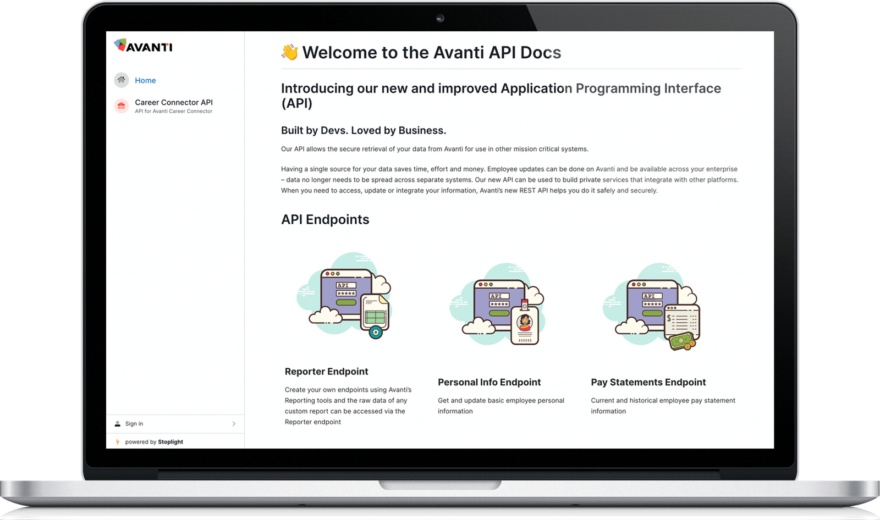This screenshot has width=880, height=520.
Task: Click the Sign in label
Action: 134,424
